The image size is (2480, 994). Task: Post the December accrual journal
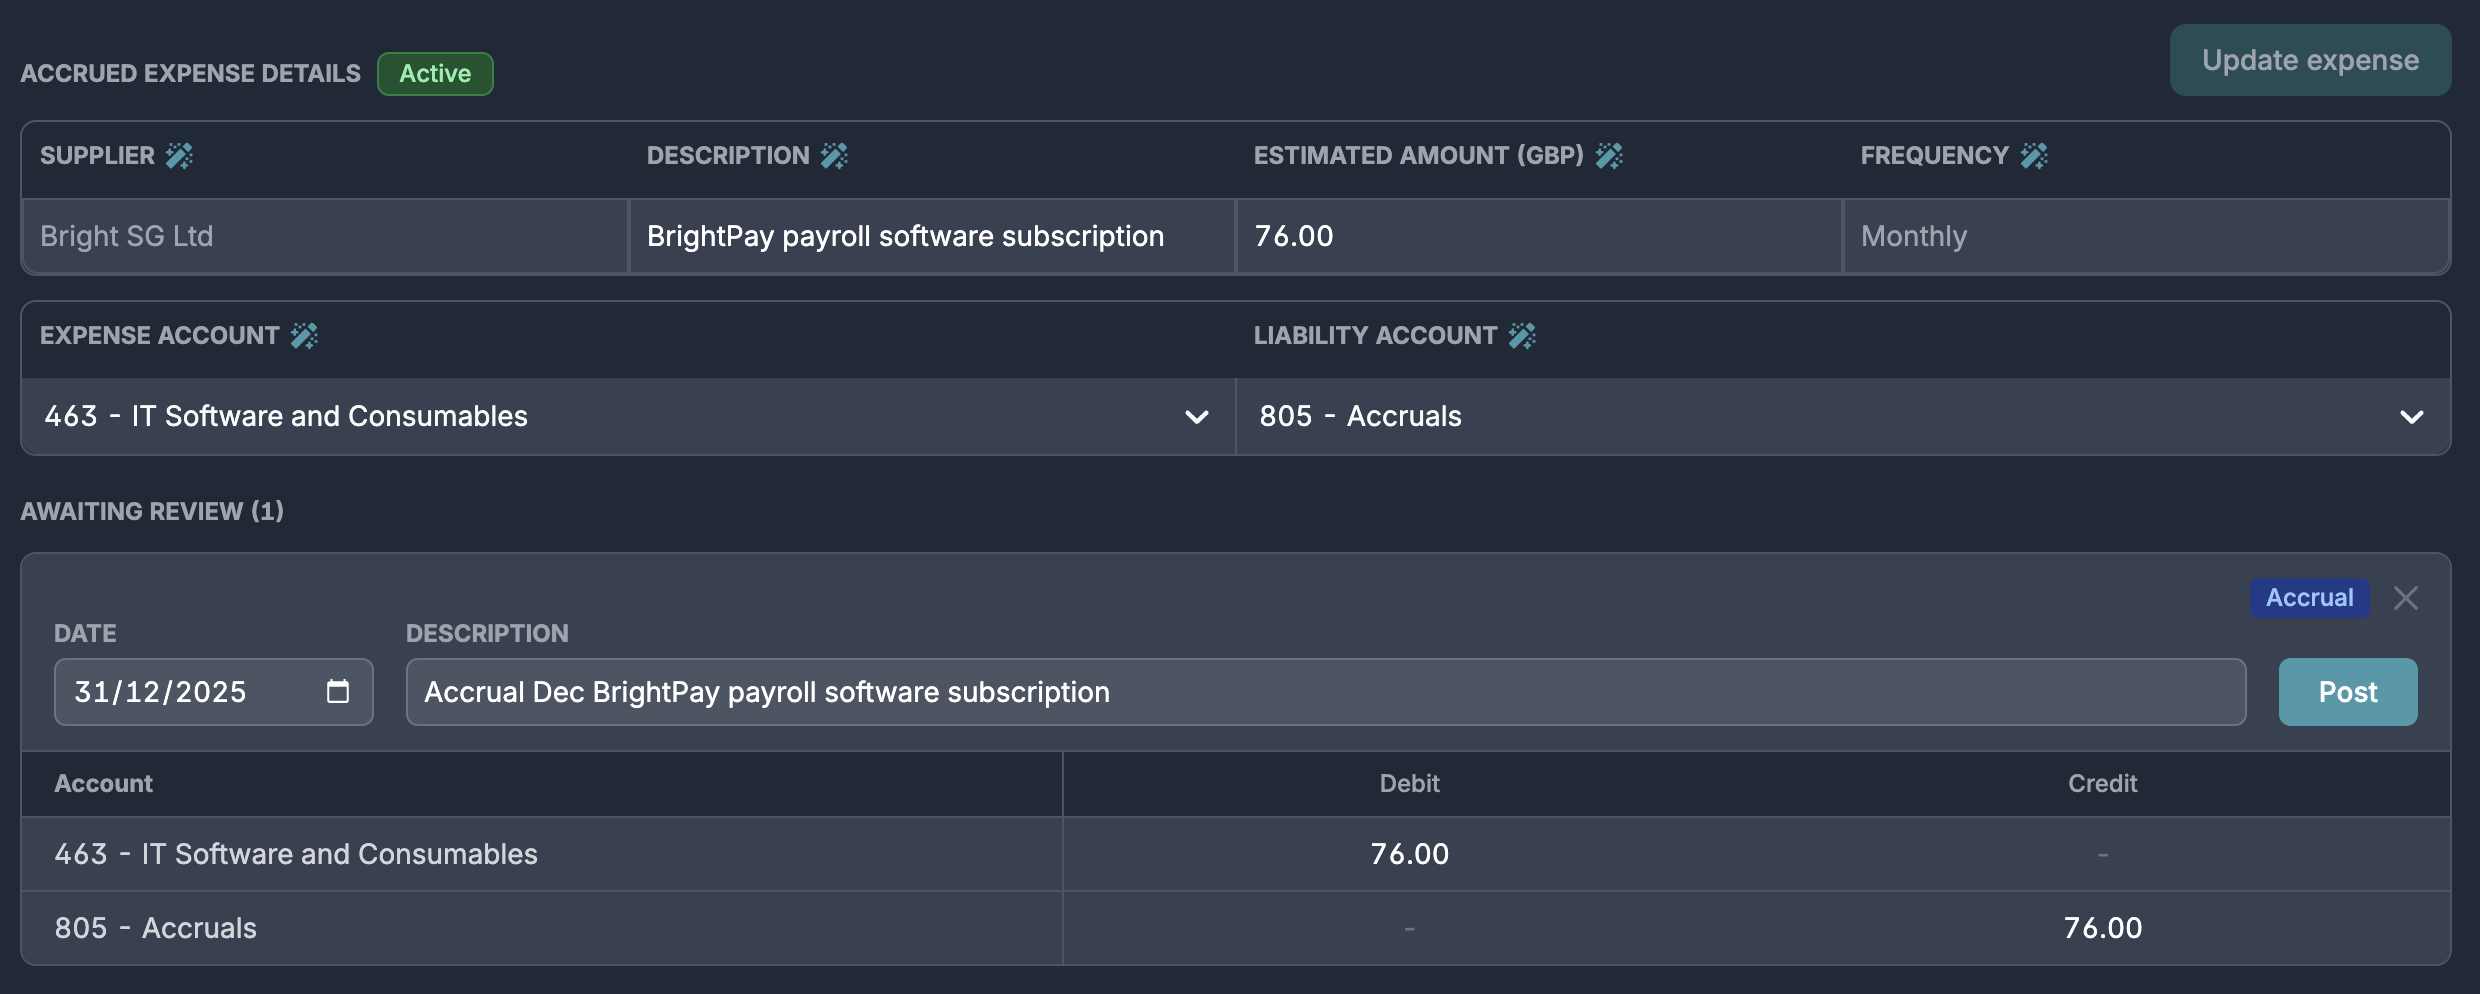2348,692
